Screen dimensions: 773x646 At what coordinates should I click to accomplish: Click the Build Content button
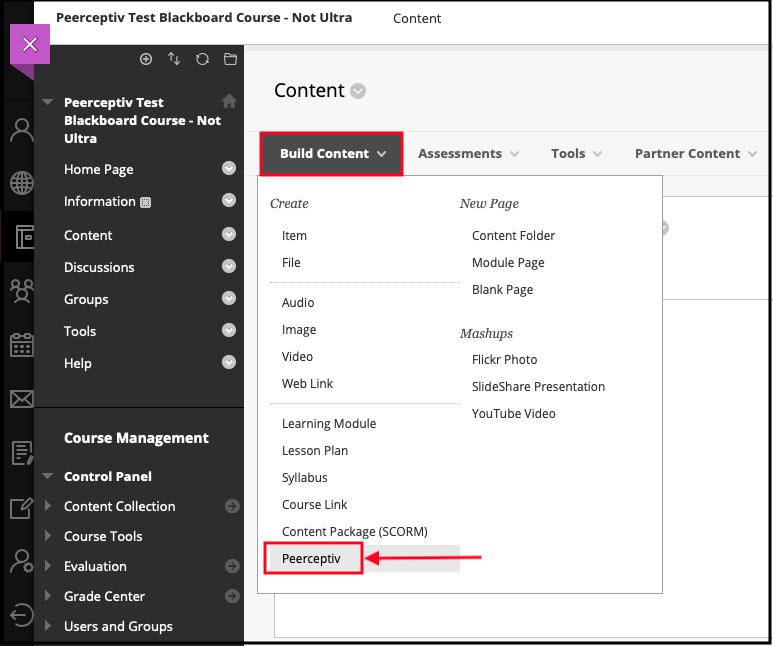(332, 154)
